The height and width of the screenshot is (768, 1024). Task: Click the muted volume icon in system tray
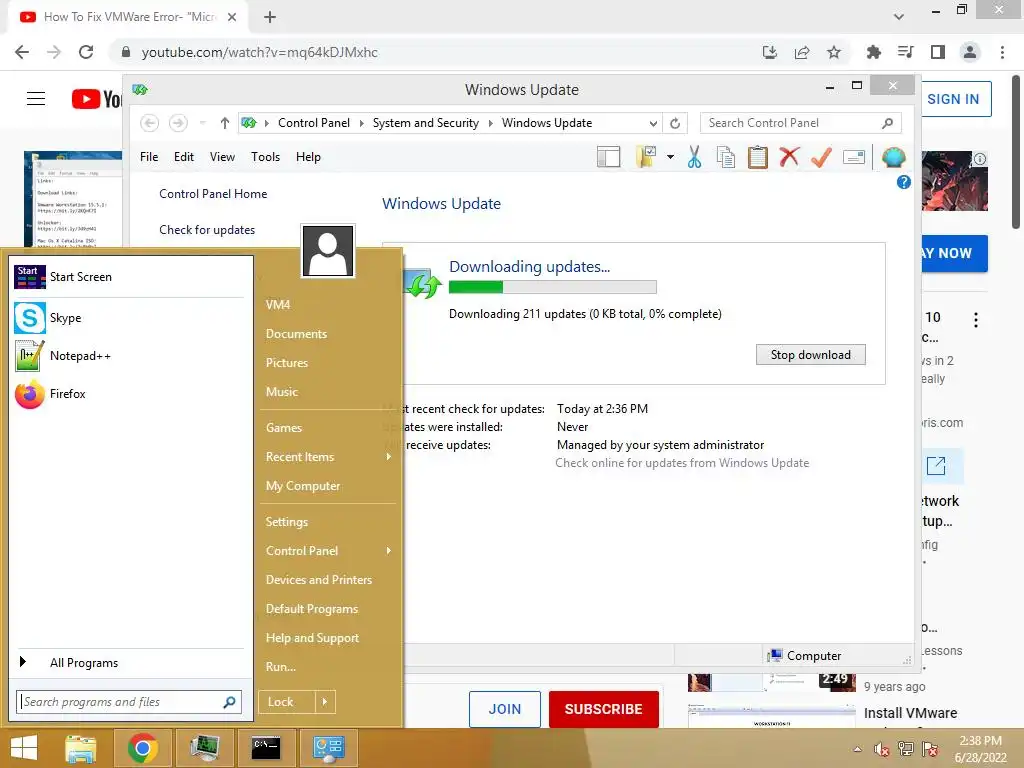[882, 749]
